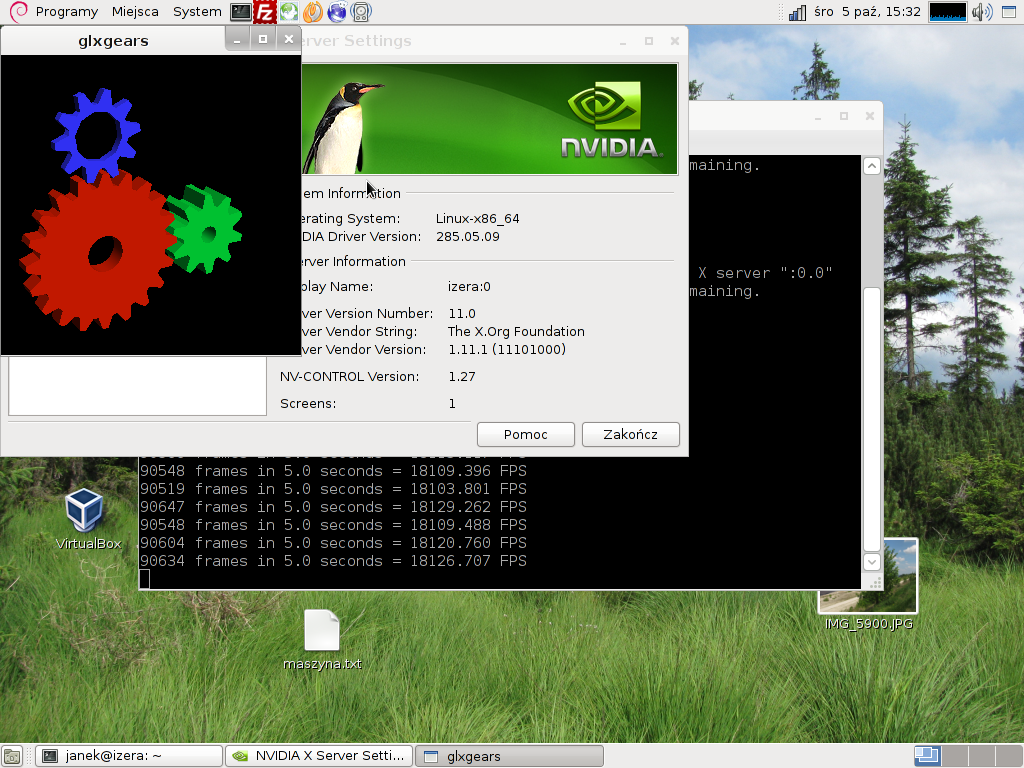Switch to NVIDIA X Server Settings in taskbar
This screenshot has width=1024, height=768.
click(x=319, y=756)
